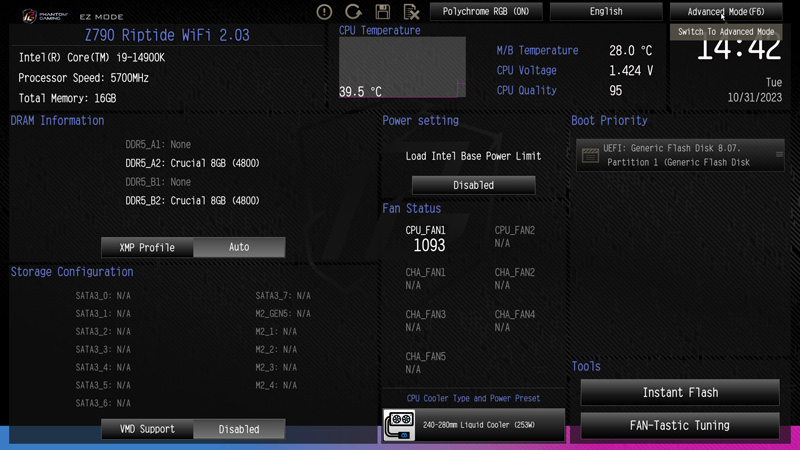The width and height of the screenshot is (800, 450).
Task: Select DDR5_A1: None slot
Action: (x=158, y=144)
